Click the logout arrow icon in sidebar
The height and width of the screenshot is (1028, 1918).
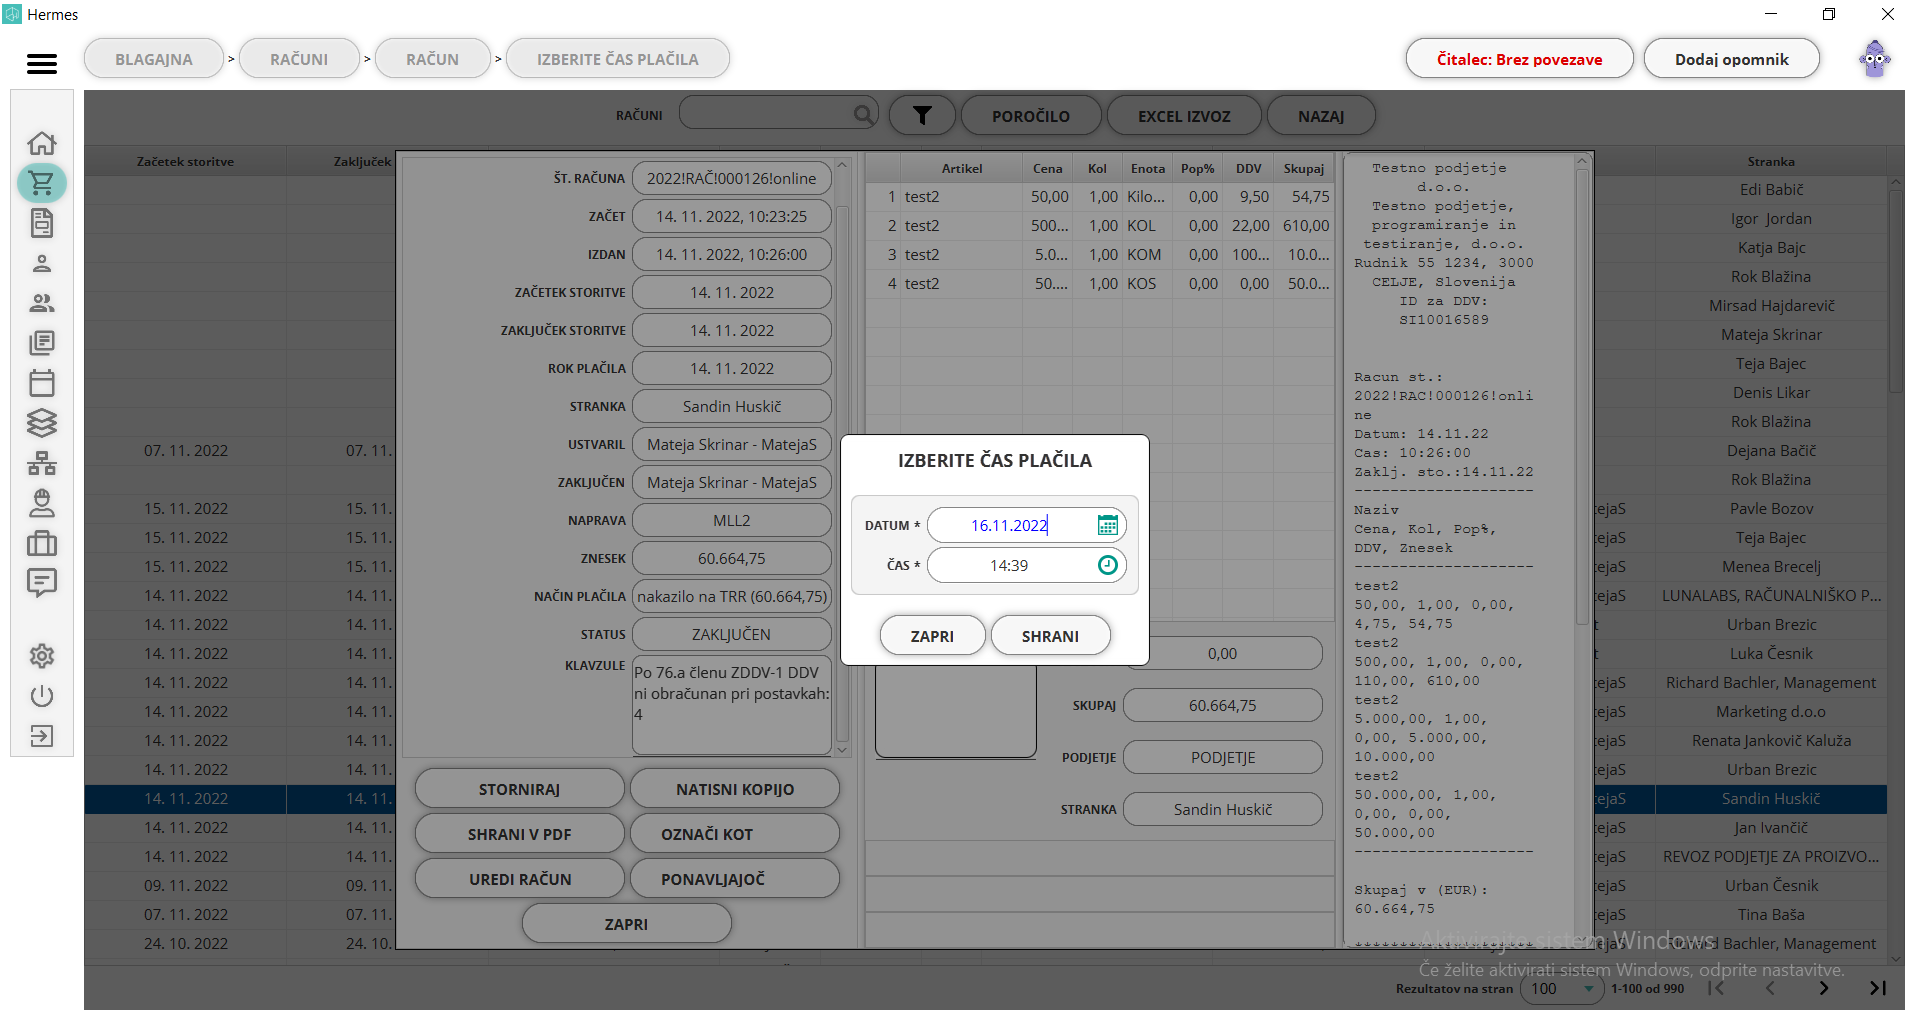coord(42,736)
